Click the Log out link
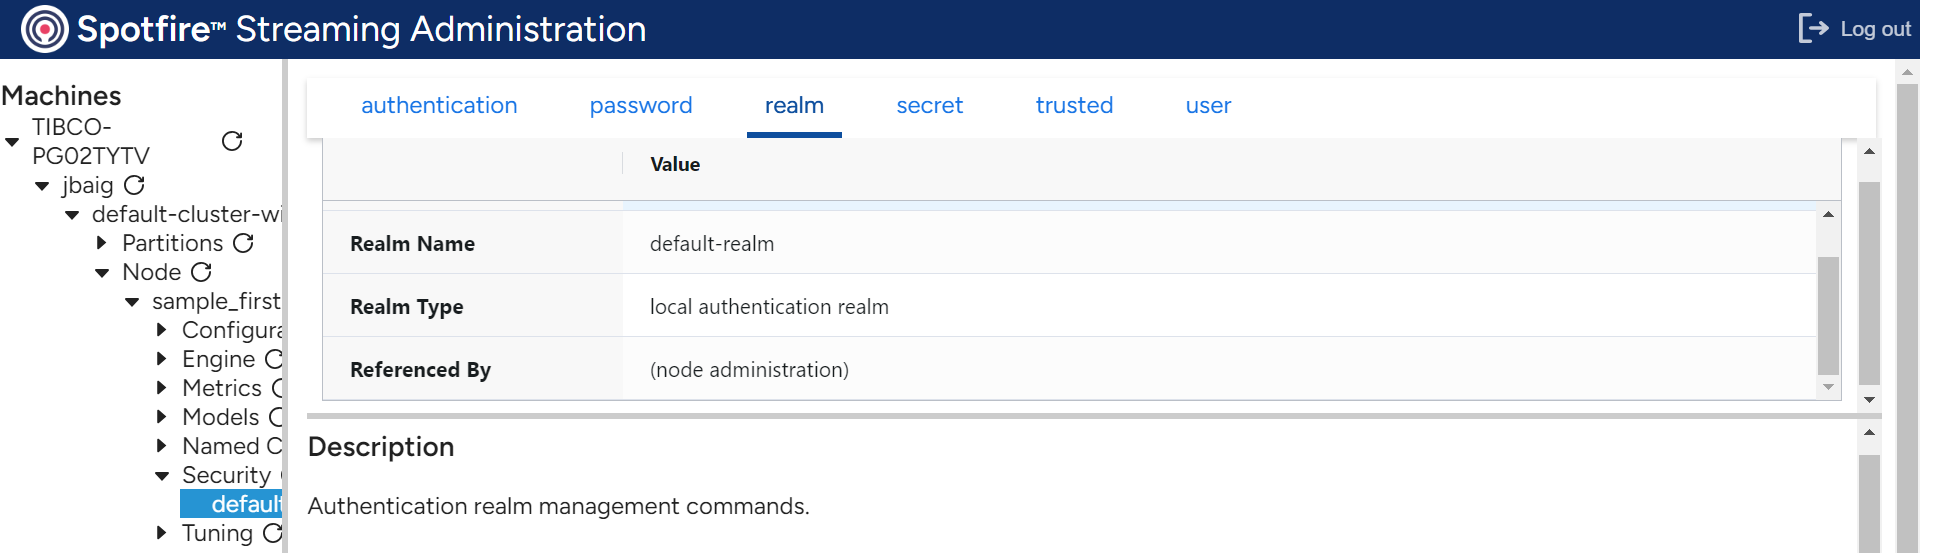The image size is (1935, 553). tap(1875, 29)
